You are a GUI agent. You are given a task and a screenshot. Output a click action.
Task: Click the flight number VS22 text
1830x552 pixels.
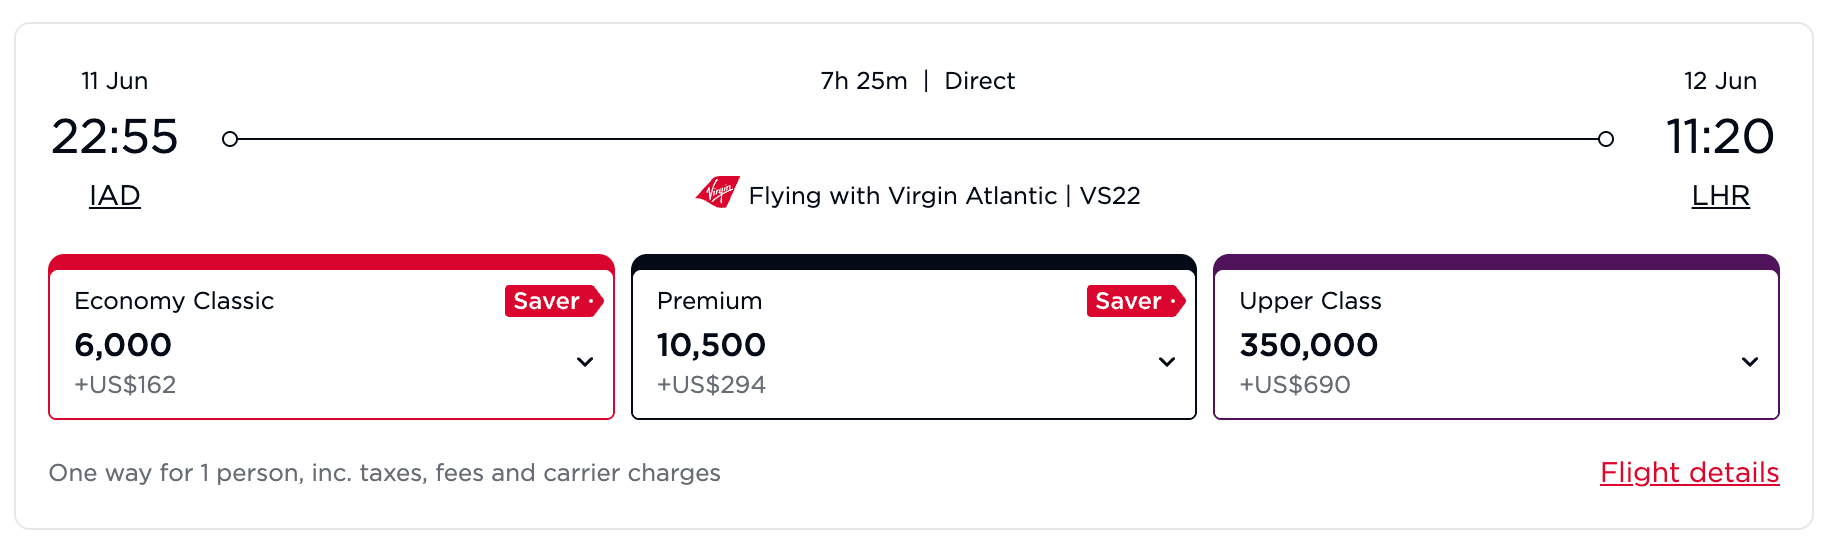(1110, 196)
